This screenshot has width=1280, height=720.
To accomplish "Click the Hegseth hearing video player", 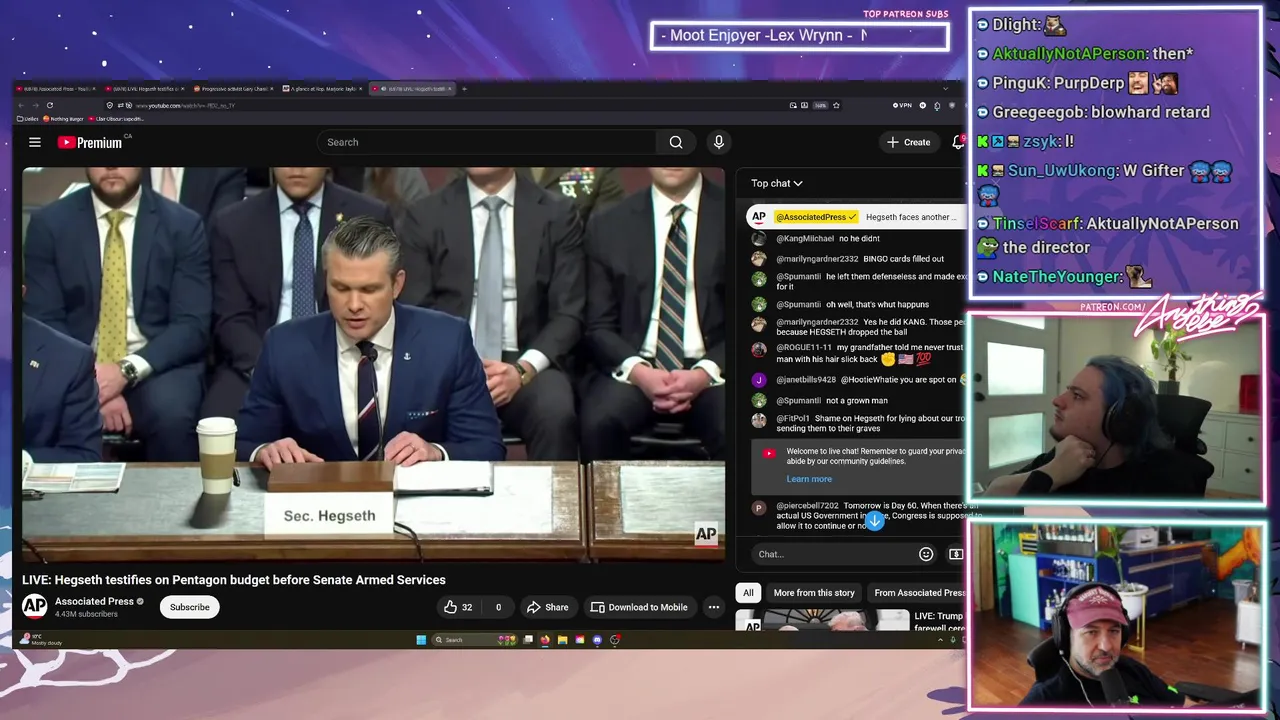I will point(373,364).
